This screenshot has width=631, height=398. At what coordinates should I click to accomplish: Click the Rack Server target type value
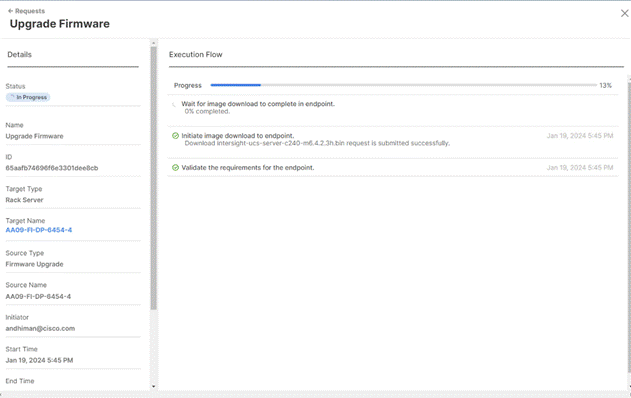tap(24, 200)
